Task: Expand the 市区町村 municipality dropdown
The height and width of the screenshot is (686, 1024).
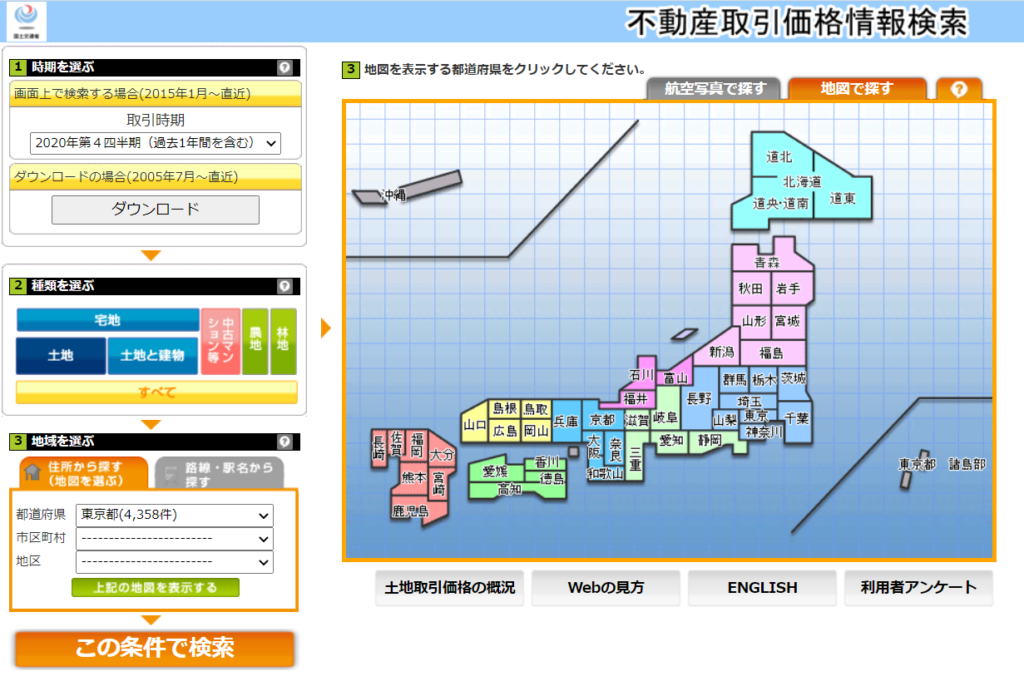Action: [x=175, y=539]
